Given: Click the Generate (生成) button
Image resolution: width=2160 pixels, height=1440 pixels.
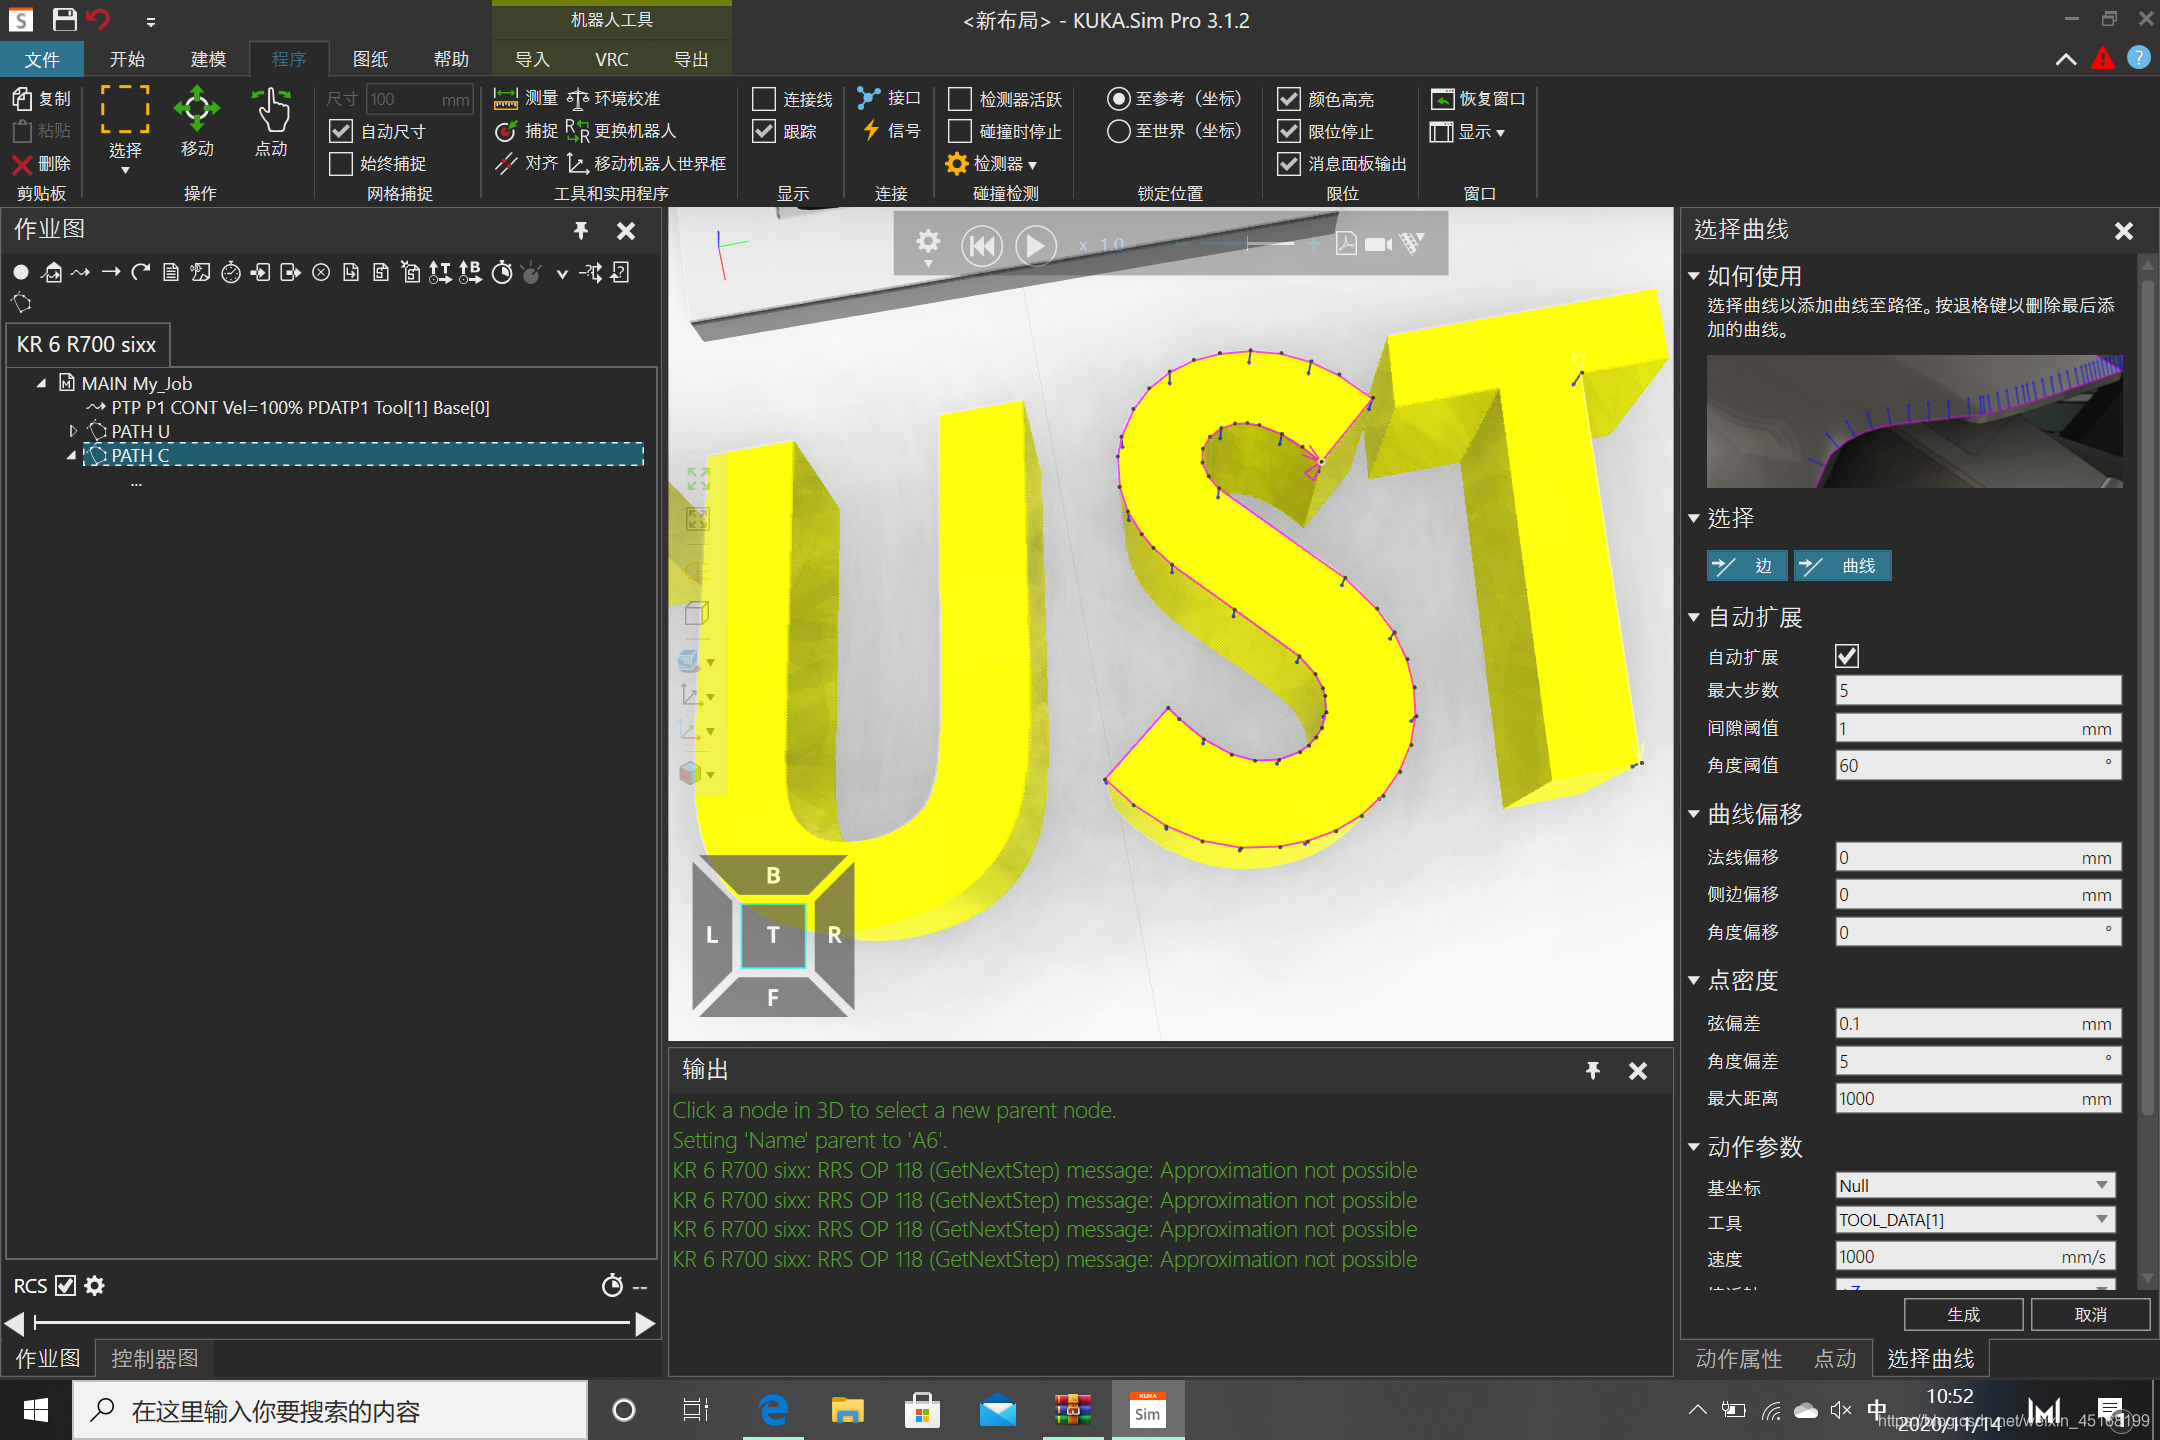Looking at the screenshot, I should (x=1962, y=1314).
